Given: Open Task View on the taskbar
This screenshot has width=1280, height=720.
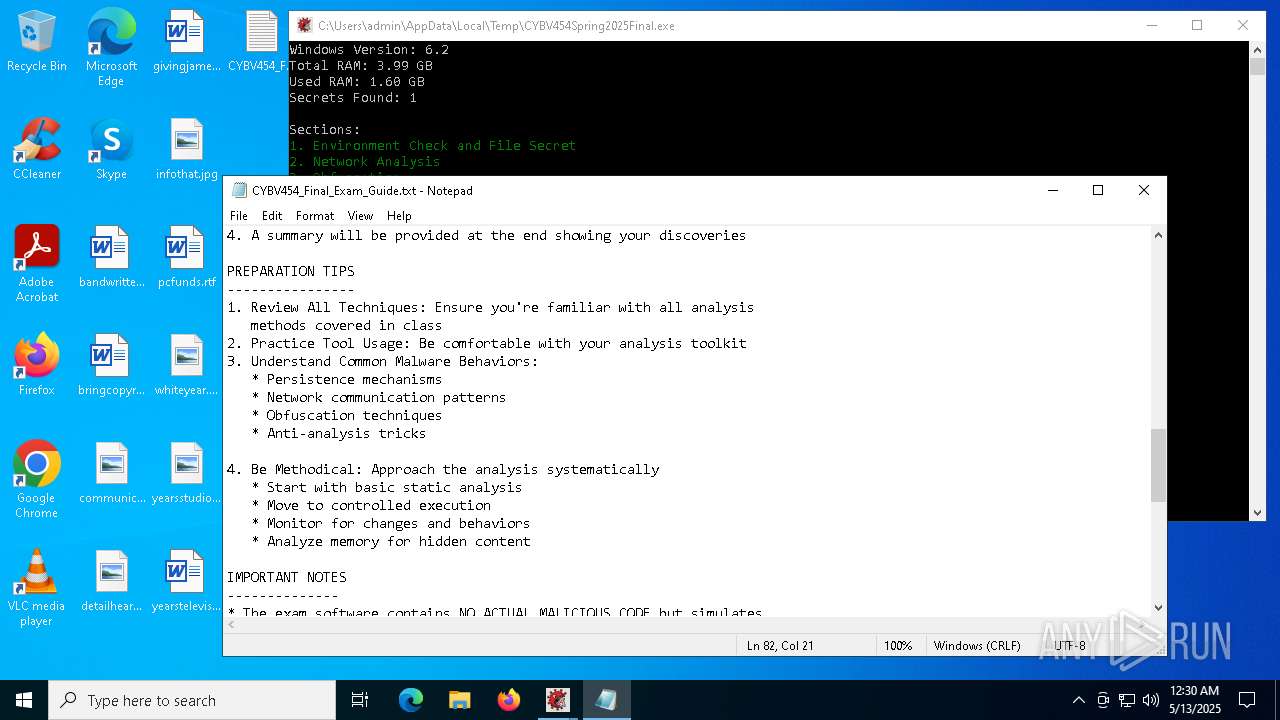Looking at the screenshot, I should point(360,700).
